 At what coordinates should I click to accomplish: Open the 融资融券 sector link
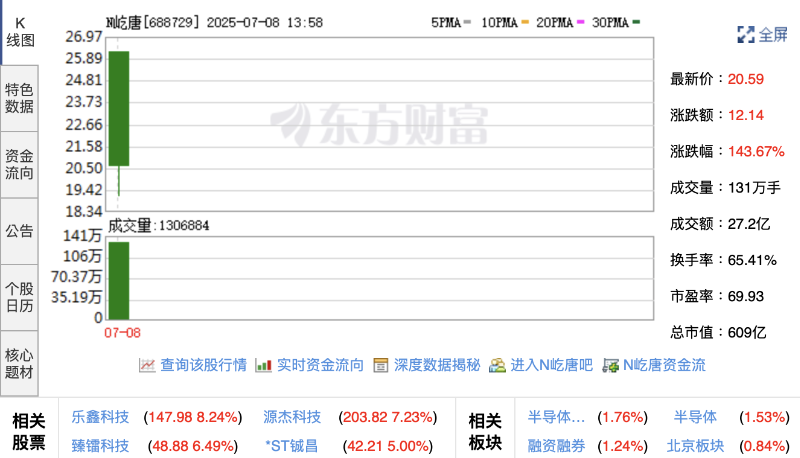[x=556, y=446]
